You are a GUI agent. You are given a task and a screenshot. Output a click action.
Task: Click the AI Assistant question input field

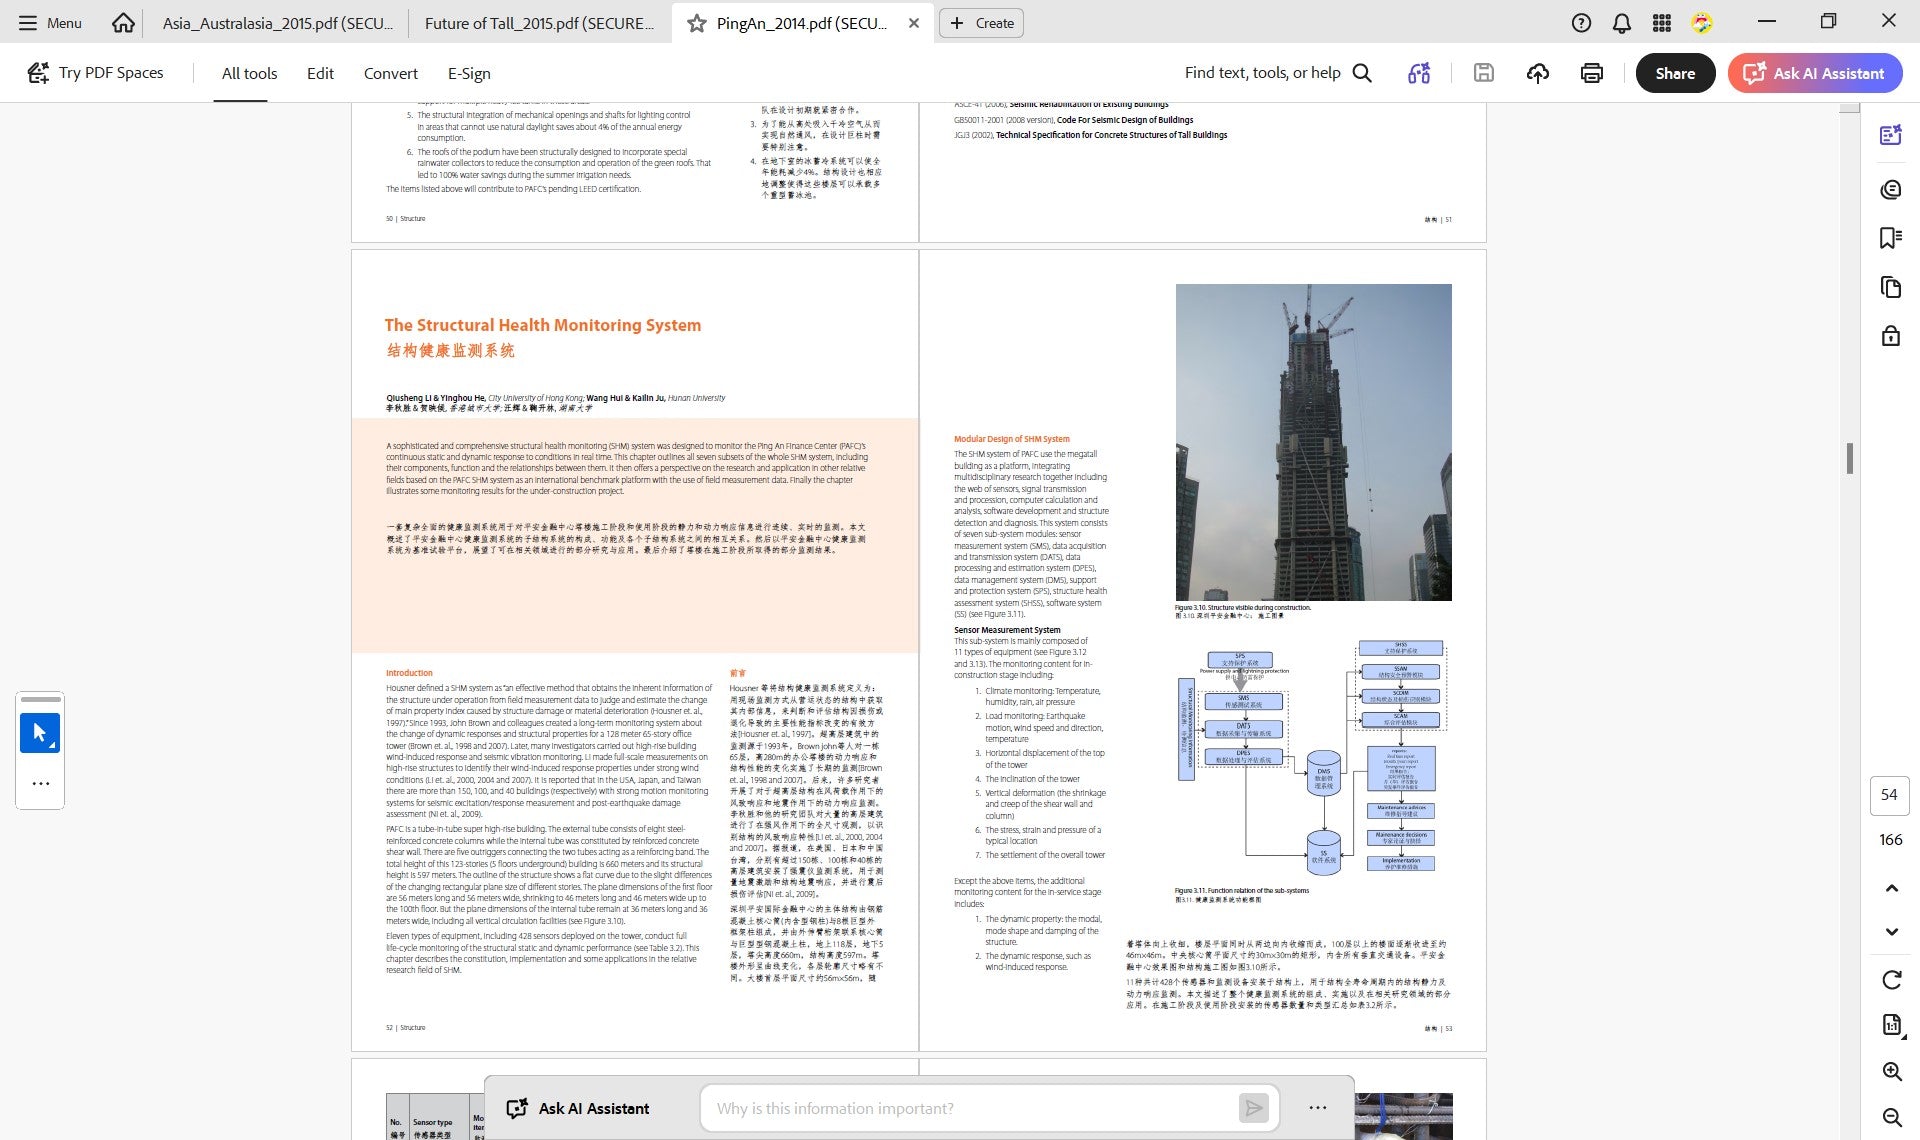(975, 1108)
